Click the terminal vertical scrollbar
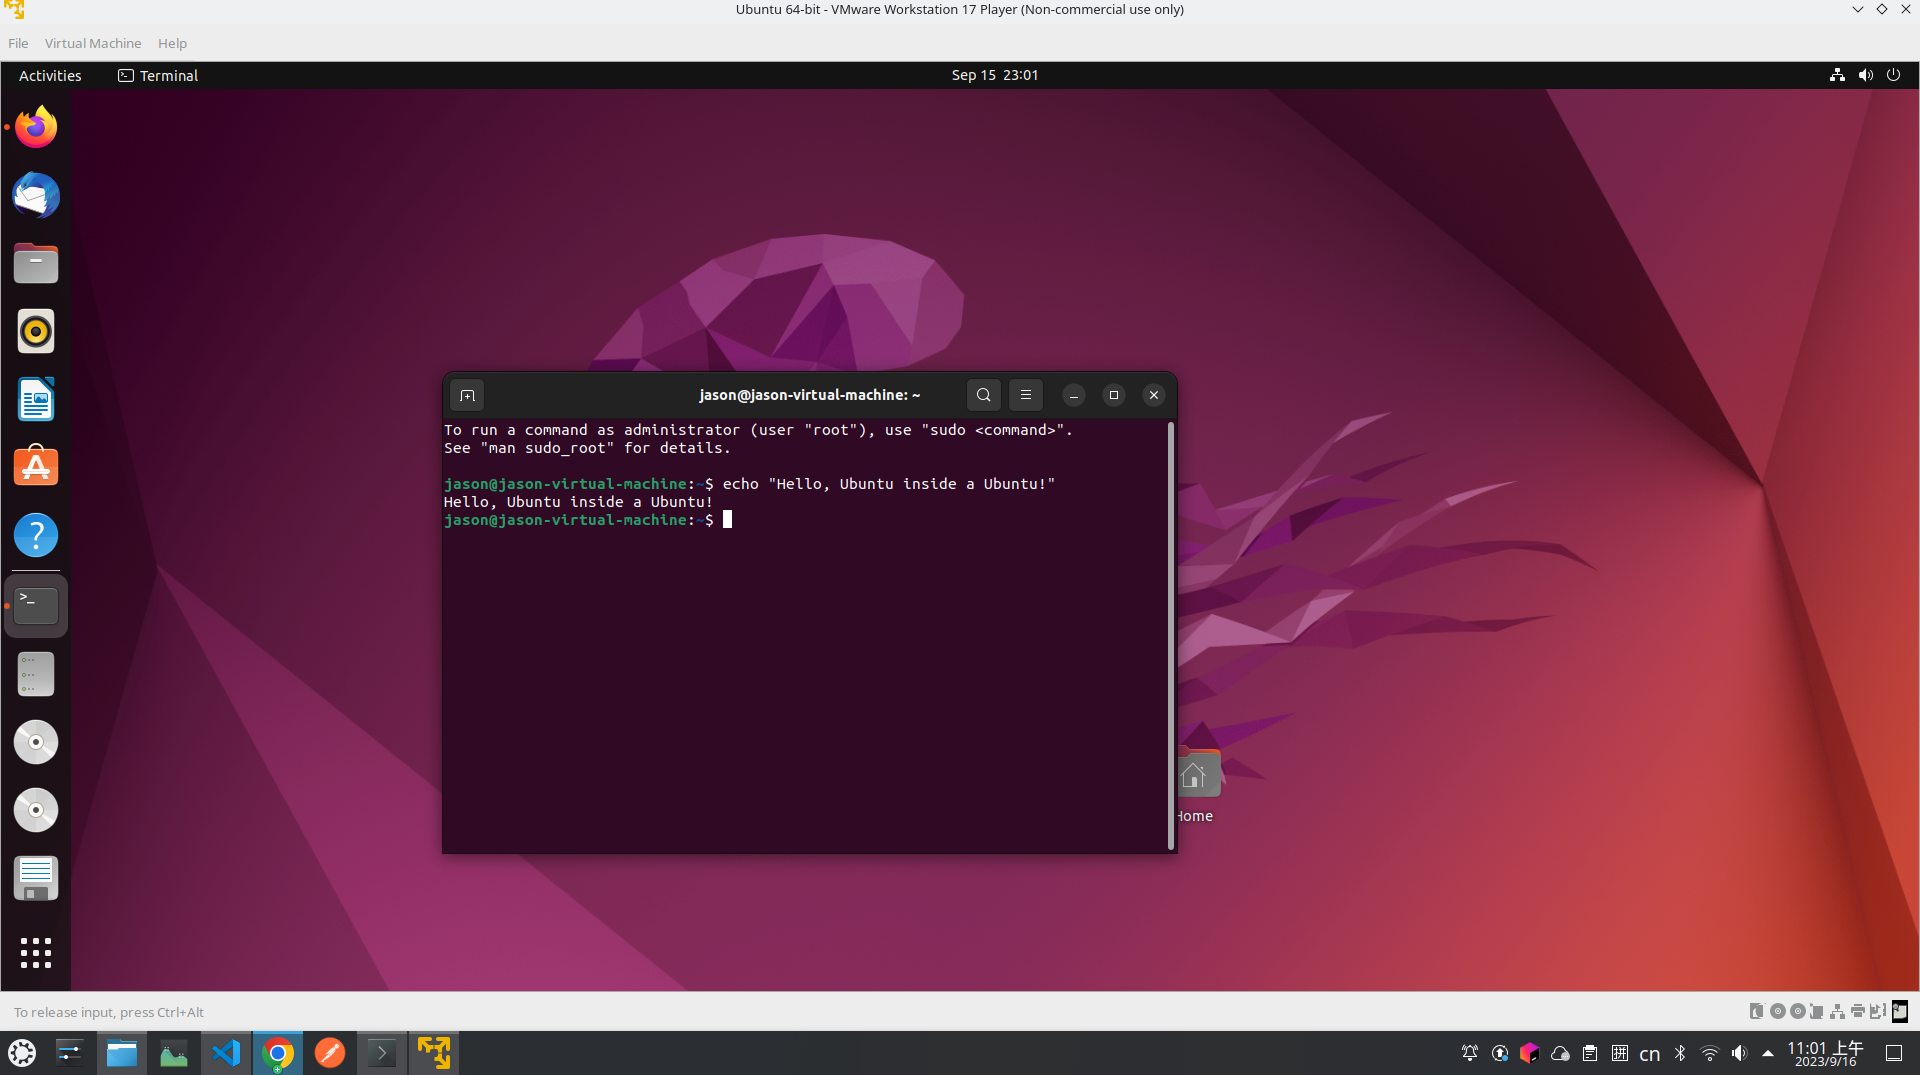 1170,636
